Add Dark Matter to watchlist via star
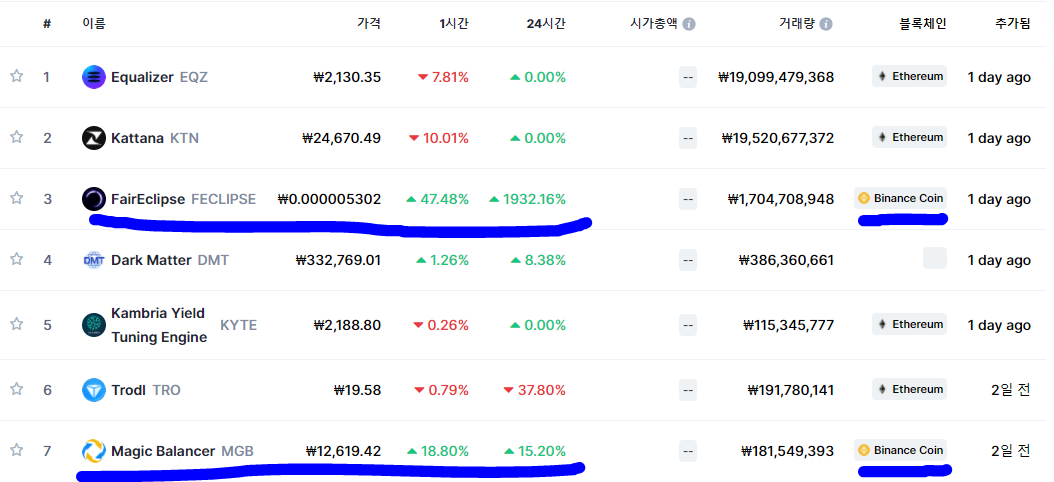Image resolution: width=1054 pixels, height=482 pixels. 17,259
